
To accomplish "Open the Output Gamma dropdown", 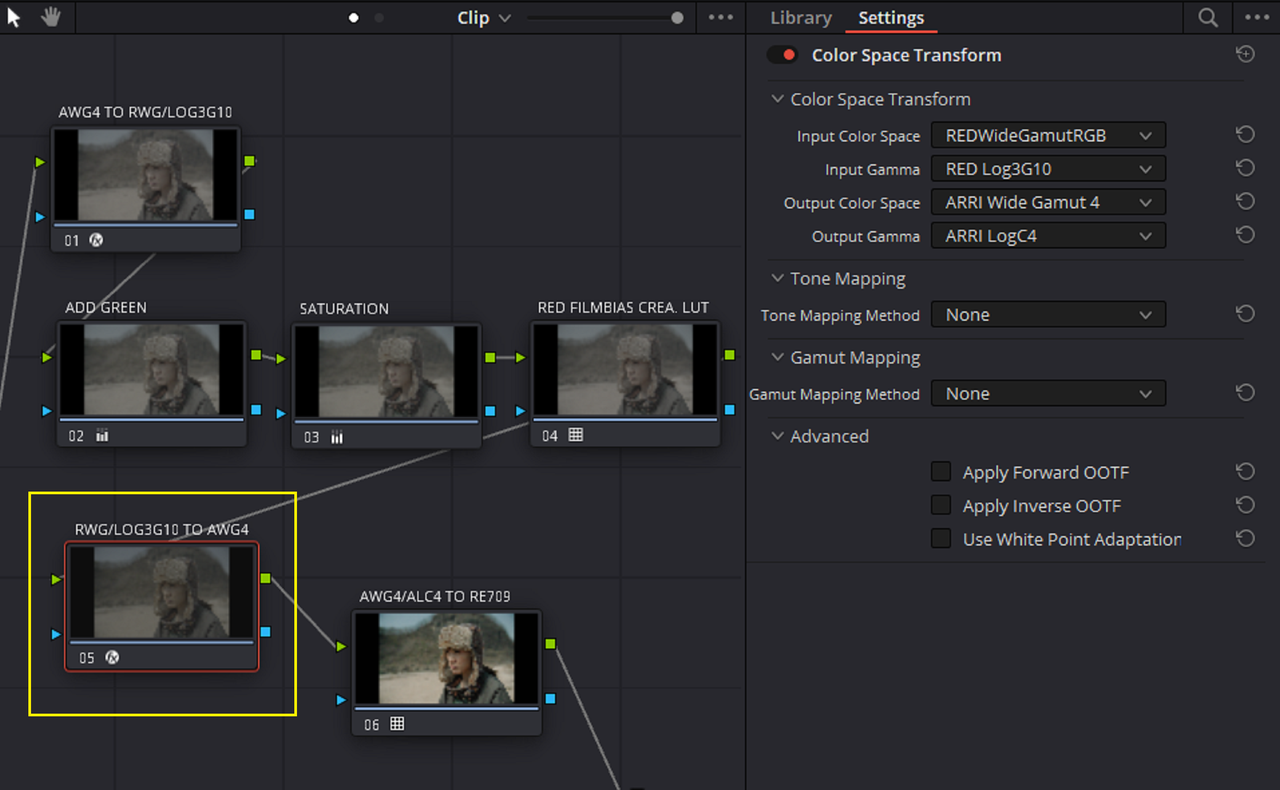I will coord(1048,235).
